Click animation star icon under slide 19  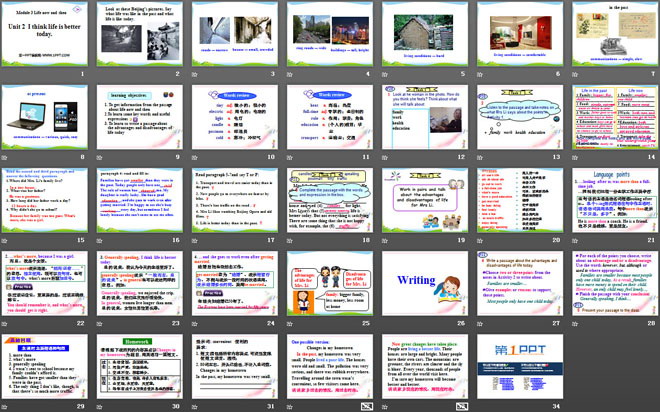(x=385, y=241)
